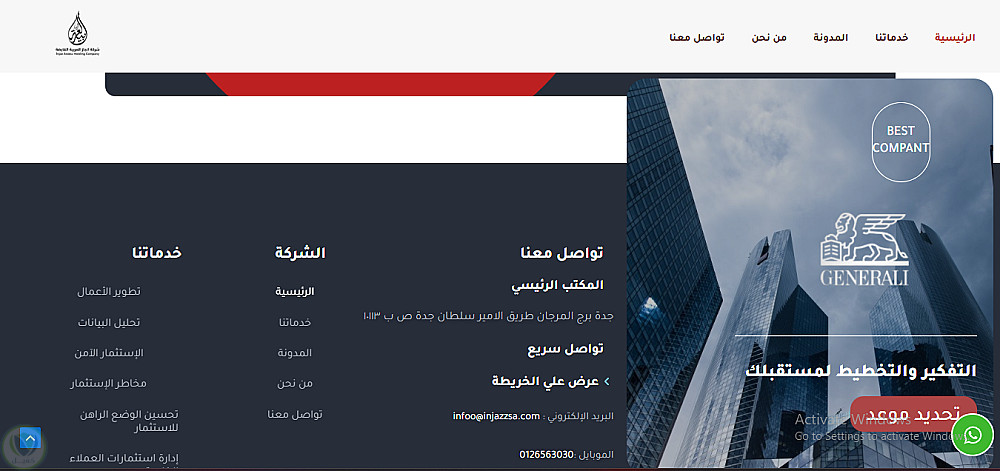Open المدونة in the top navigation
Screen dimensions: 1000x471
pyautogui.click(x=830, y=38)
